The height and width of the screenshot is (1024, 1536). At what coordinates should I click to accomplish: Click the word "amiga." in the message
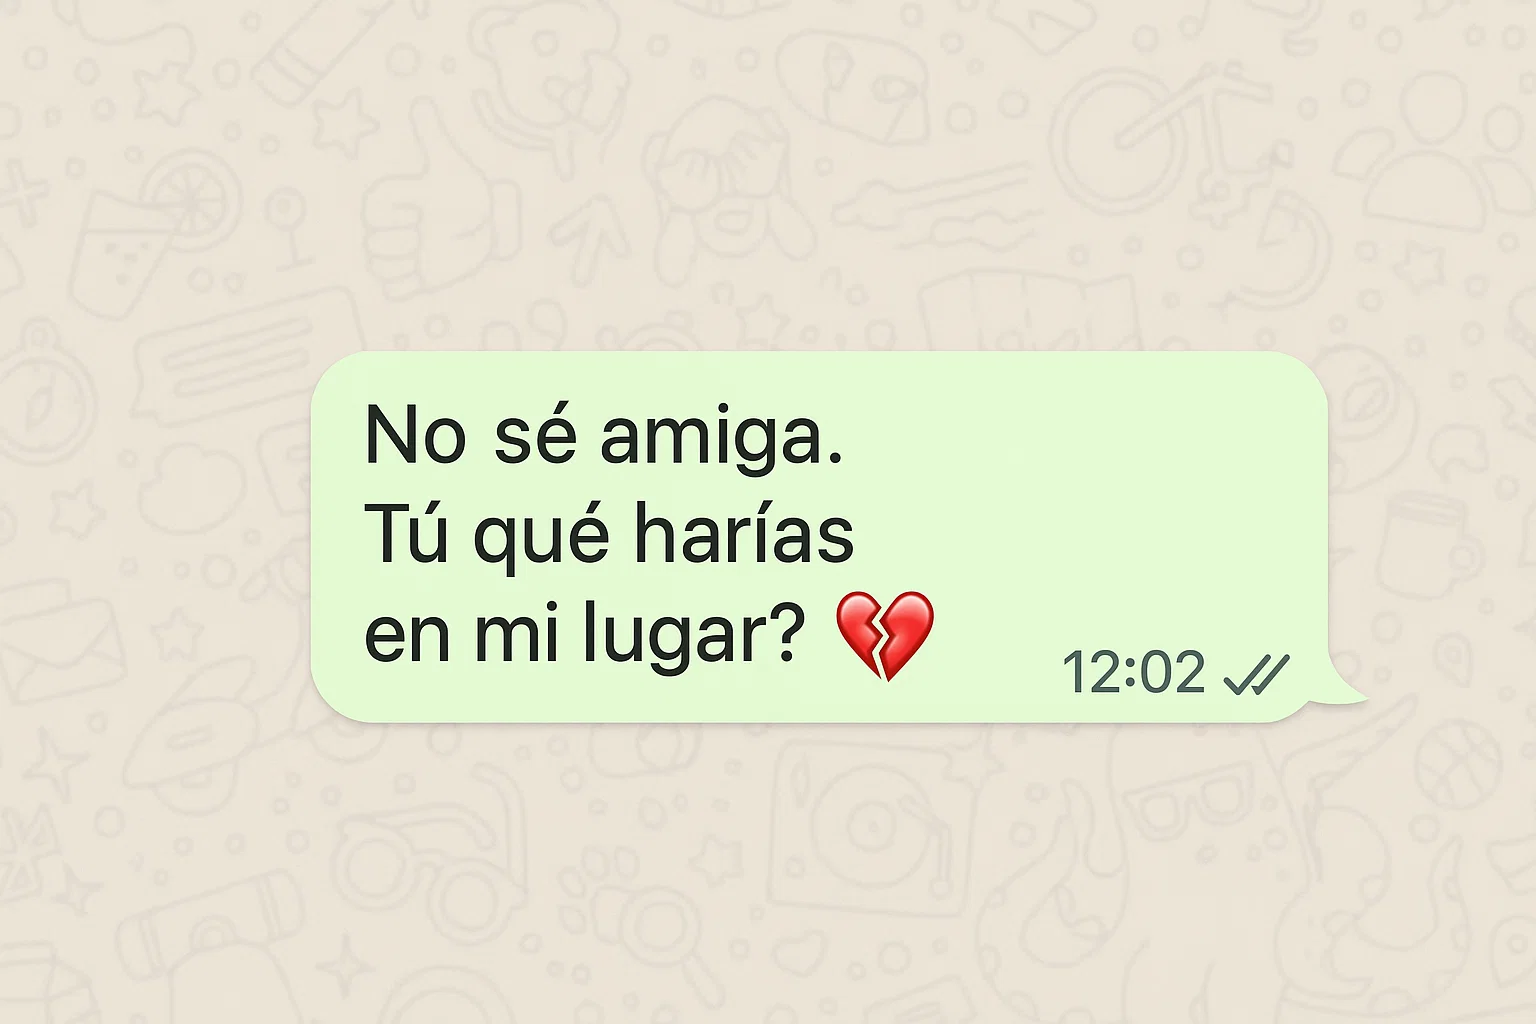click(721, 438)
